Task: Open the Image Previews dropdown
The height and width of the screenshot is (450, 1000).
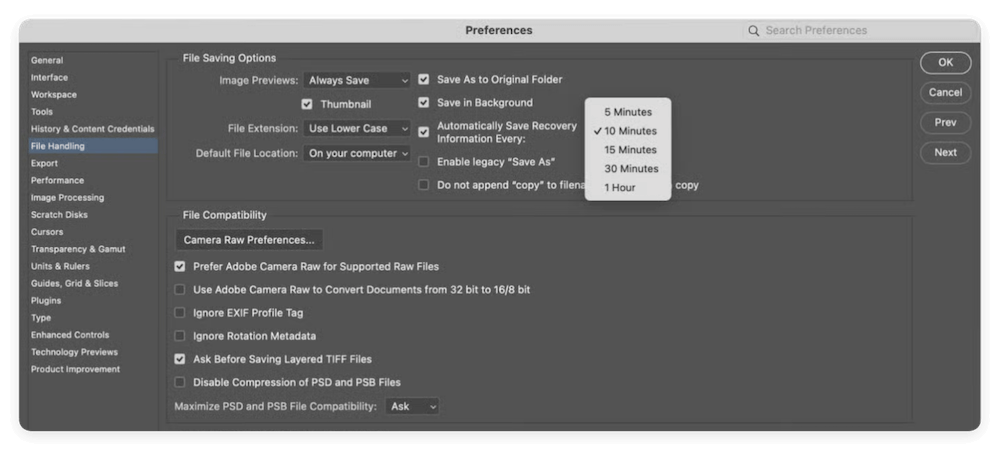Action: click(357, 81)
